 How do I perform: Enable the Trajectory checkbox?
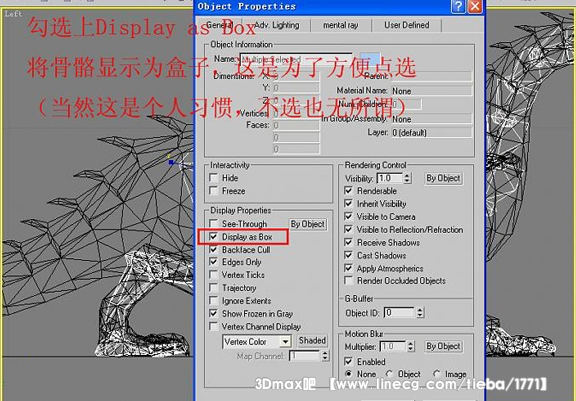click(x=213, y=288)
